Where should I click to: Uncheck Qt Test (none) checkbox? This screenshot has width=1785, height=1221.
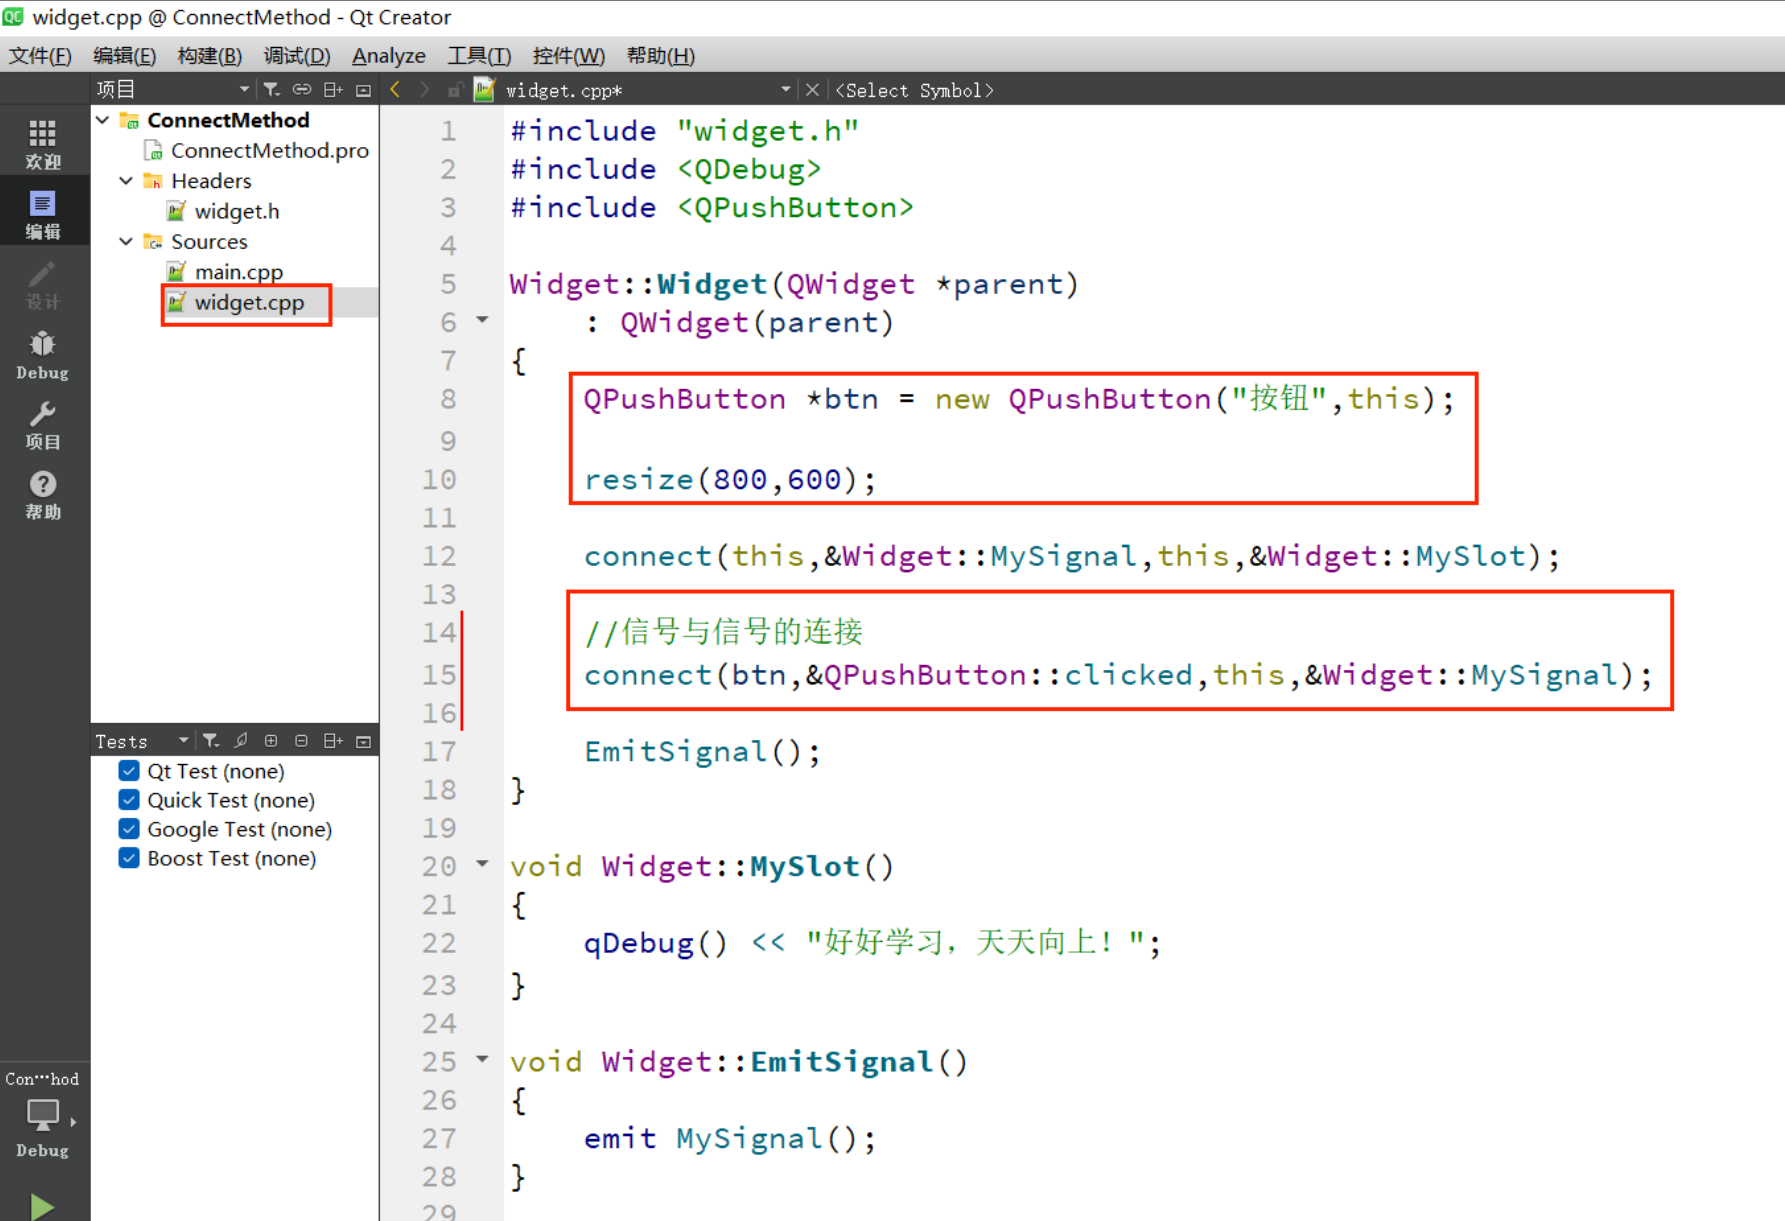point(129,771)
